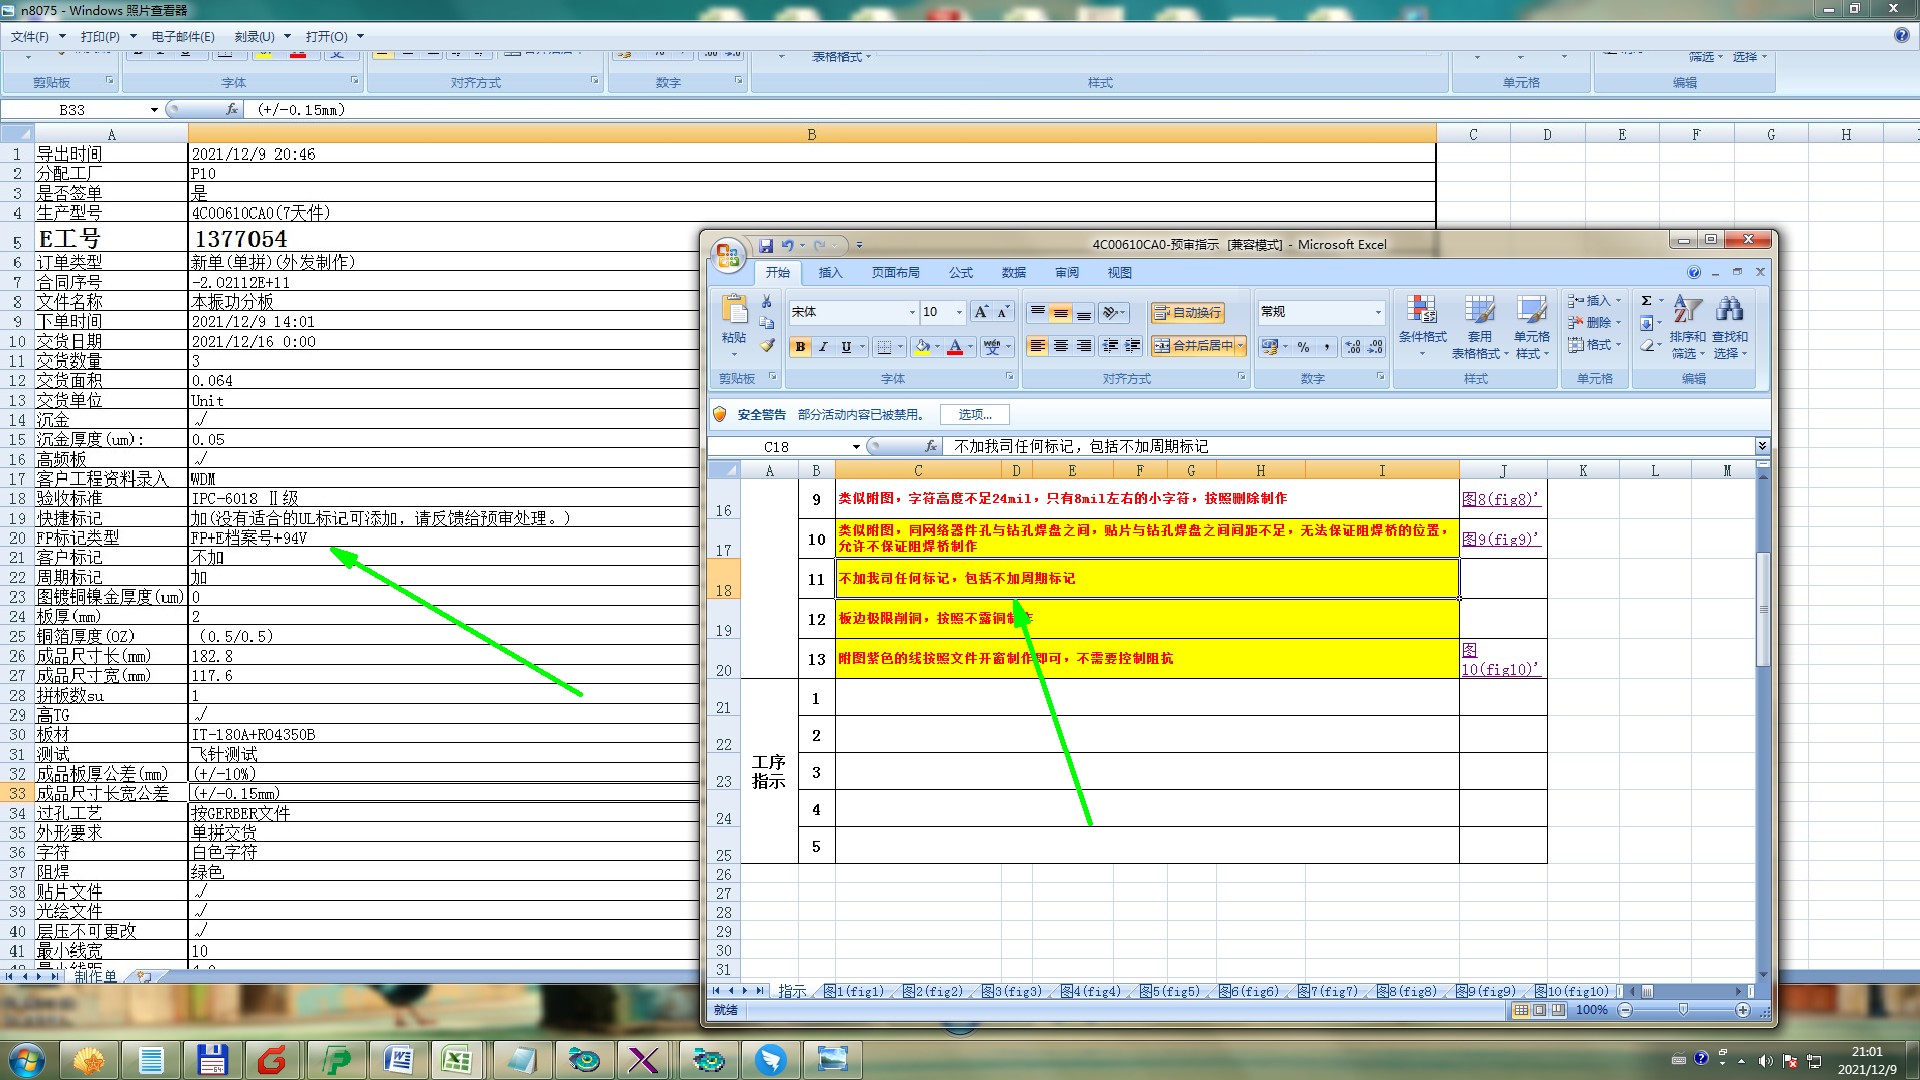This screenshot has width=1920, height=1080.
Task: Toggle Align Text Left
Action: (x=1038, y=346)
